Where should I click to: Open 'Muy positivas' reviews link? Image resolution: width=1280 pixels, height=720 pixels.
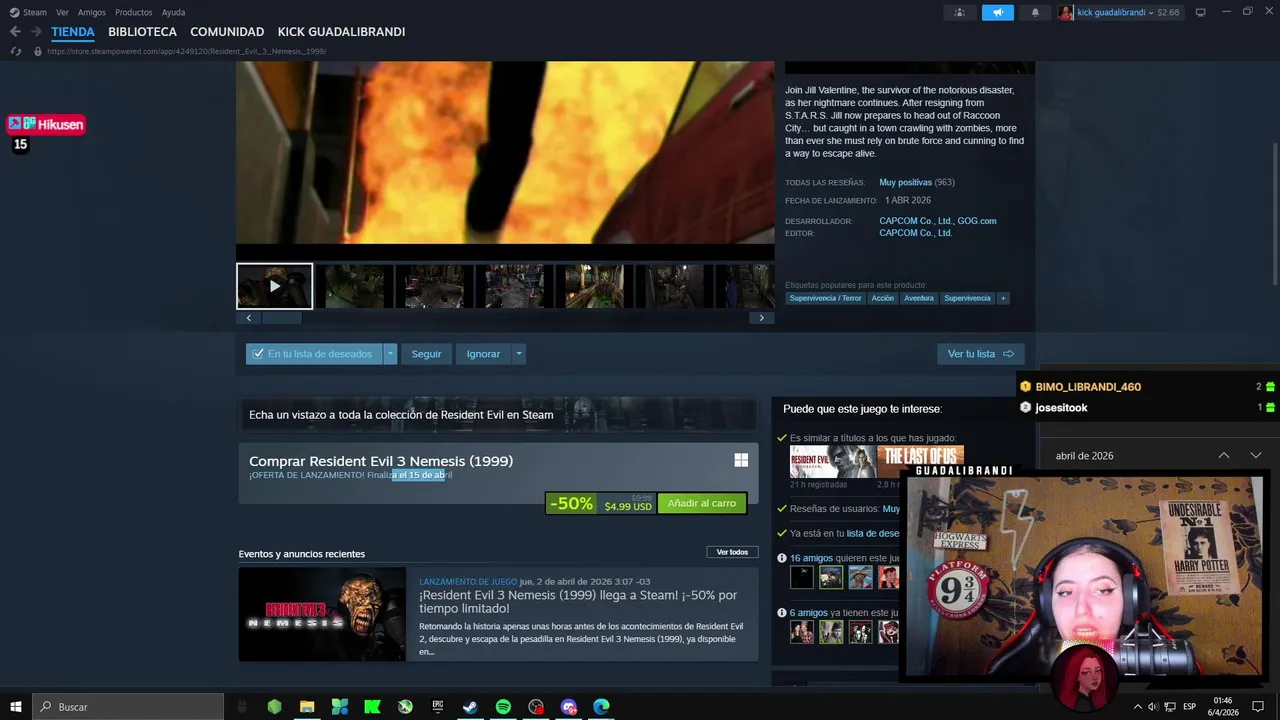[x=905, y=182]
